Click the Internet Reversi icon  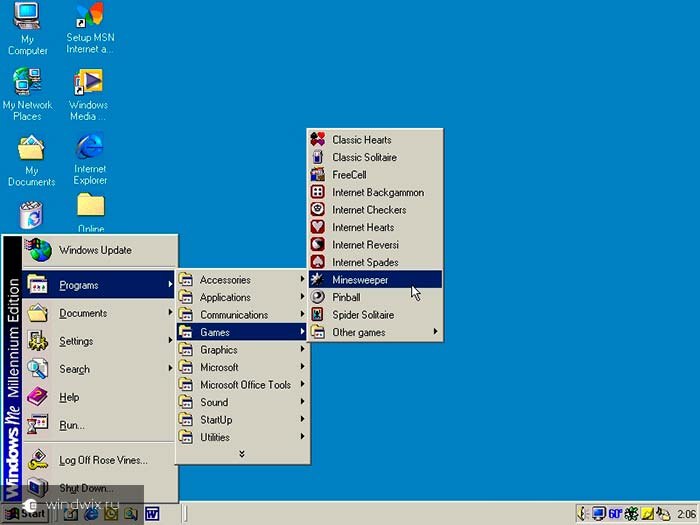pos(317,244)
